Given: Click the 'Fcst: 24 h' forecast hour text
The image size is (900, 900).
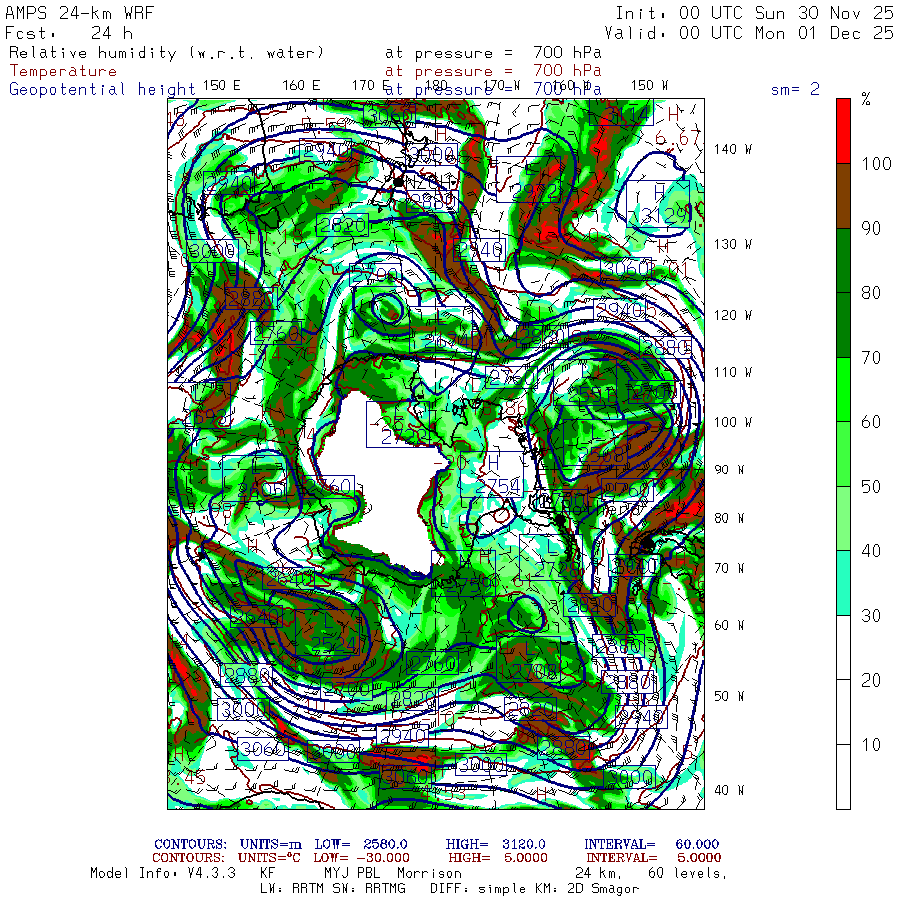Looking at the screenshot, I should [x=69, y=33].
